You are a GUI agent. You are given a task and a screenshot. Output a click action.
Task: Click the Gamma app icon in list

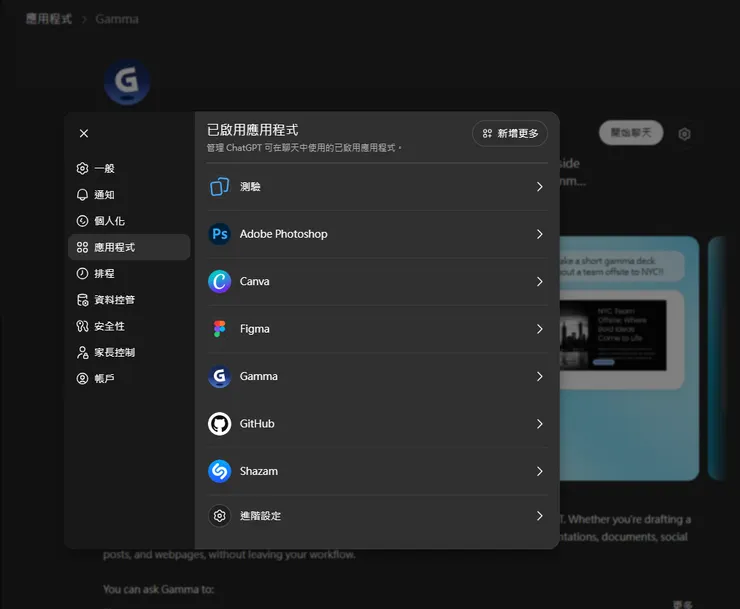tap(219, 376)
